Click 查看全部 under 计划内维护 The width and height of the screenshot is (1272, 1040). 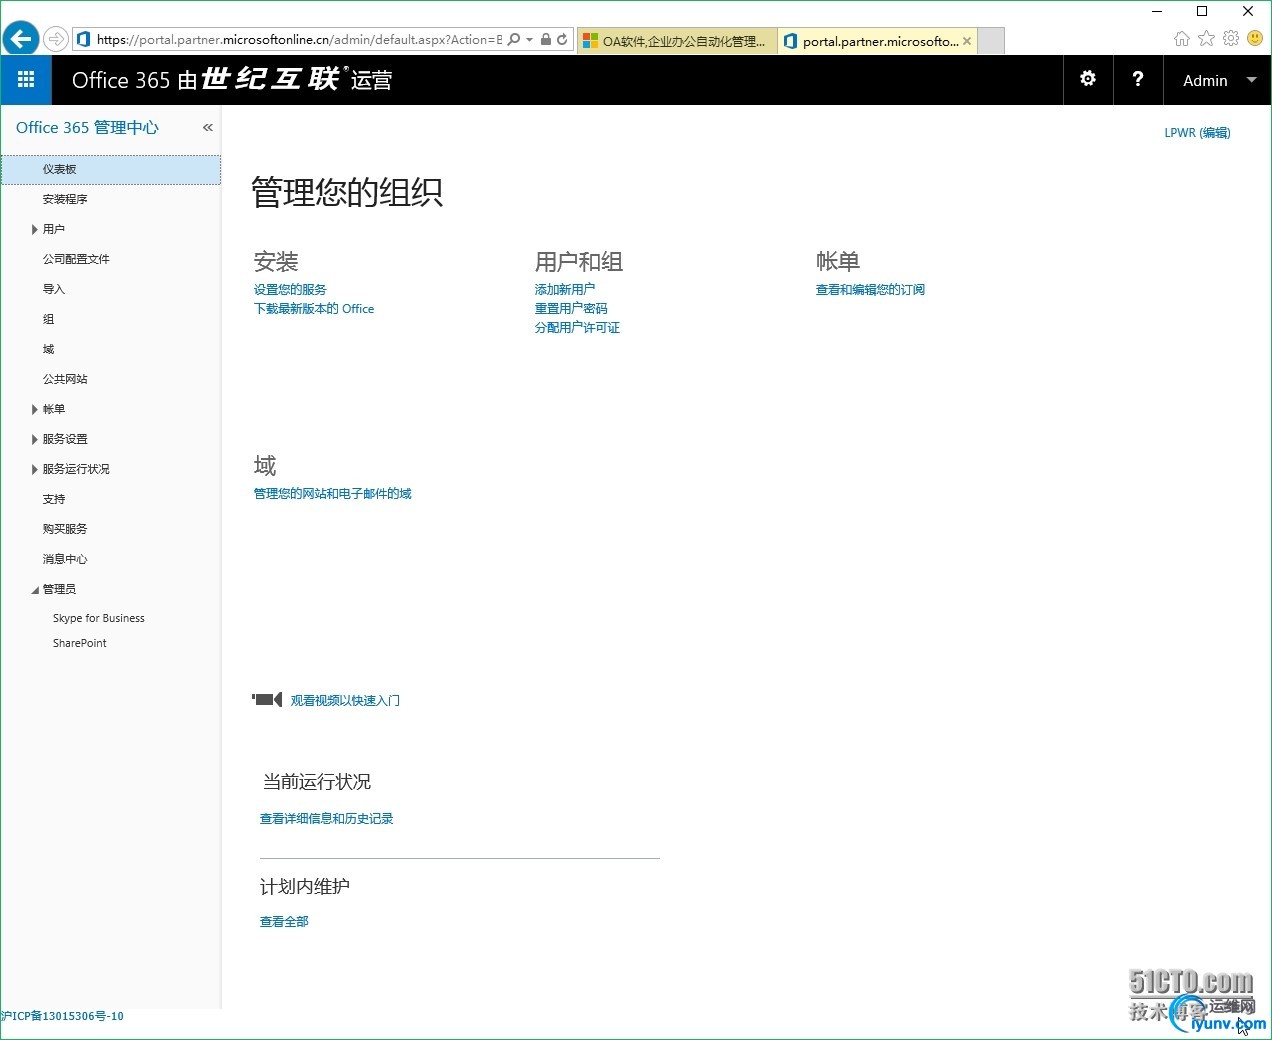pos(284,921)
